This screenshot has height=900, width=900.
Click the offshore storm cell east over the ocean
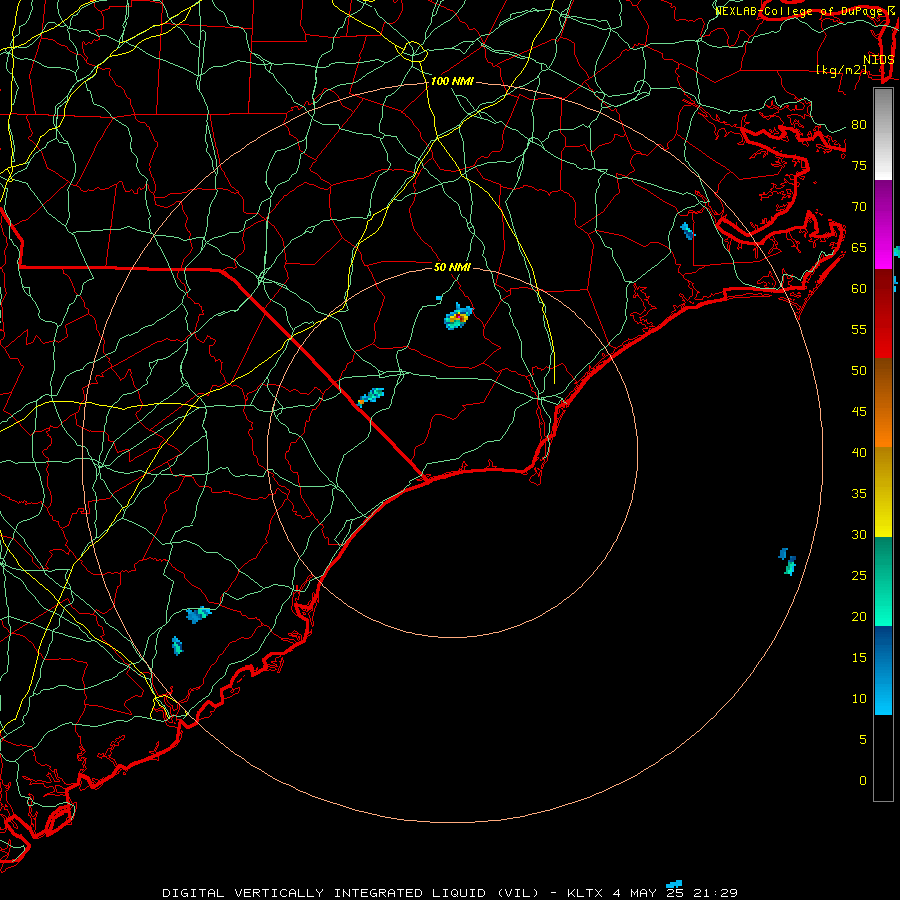tap(788, 561)
